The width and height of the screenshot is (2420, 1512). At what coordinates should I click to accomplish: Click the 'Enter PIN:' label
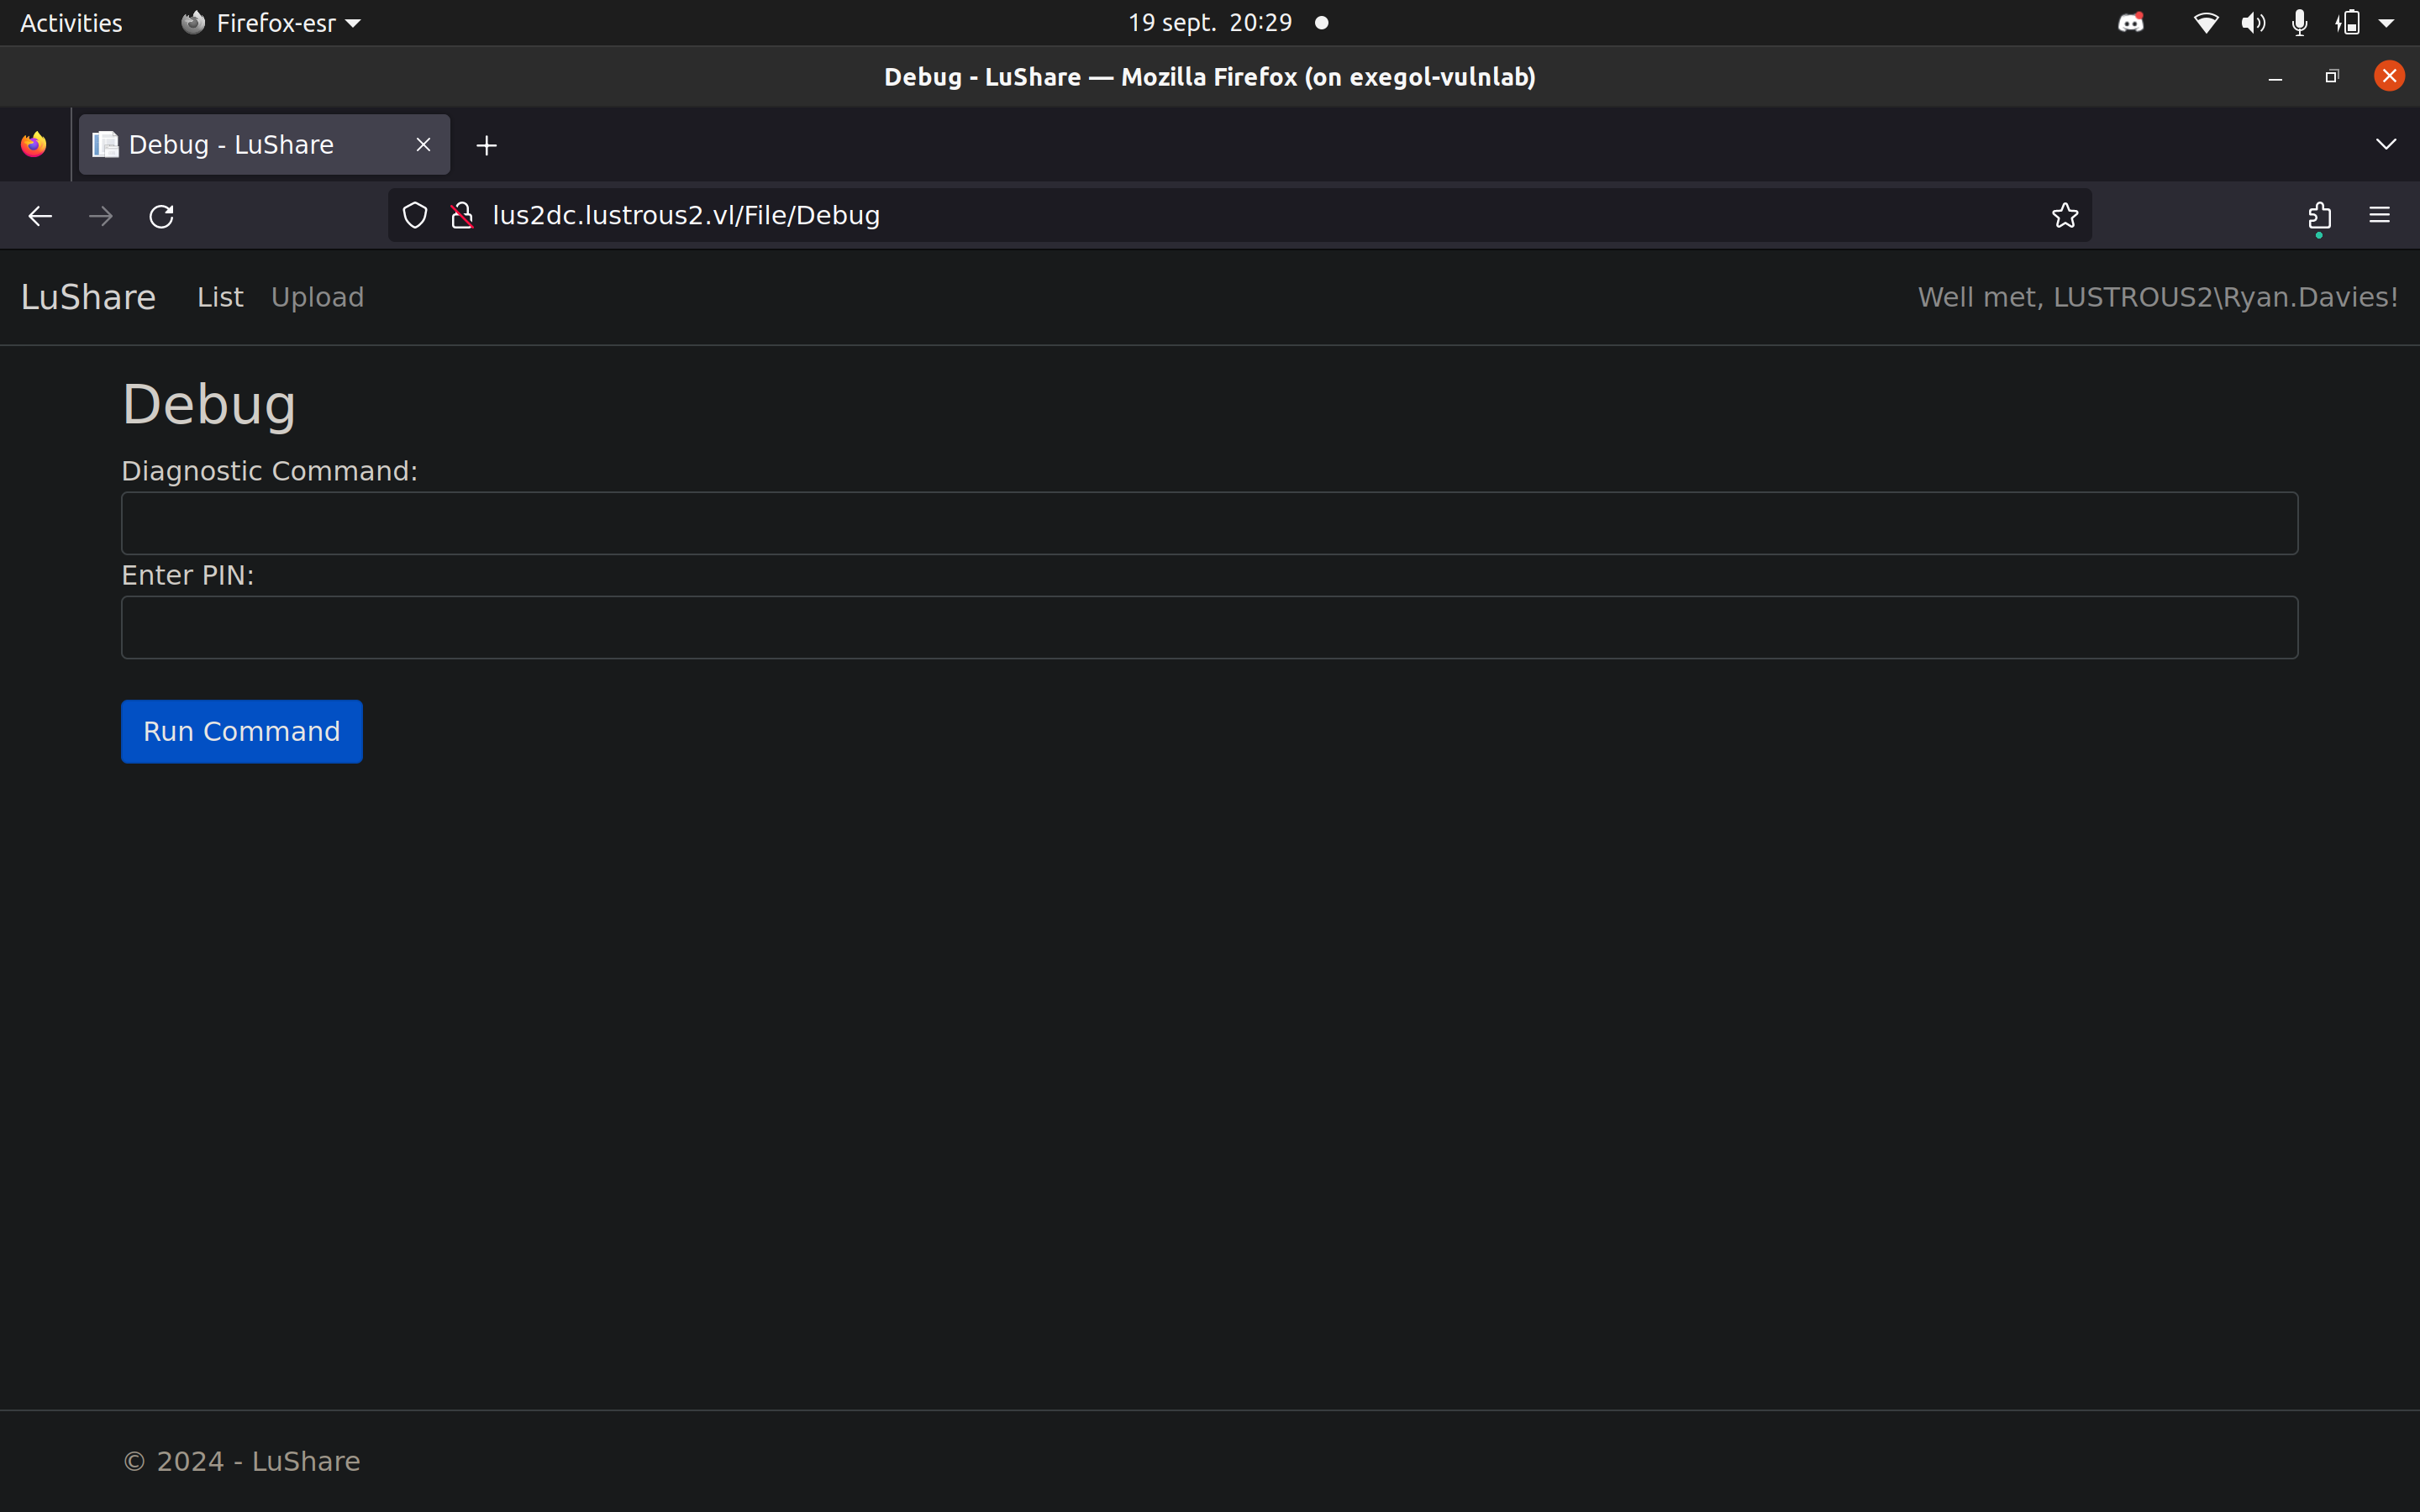tap(188, 575)
